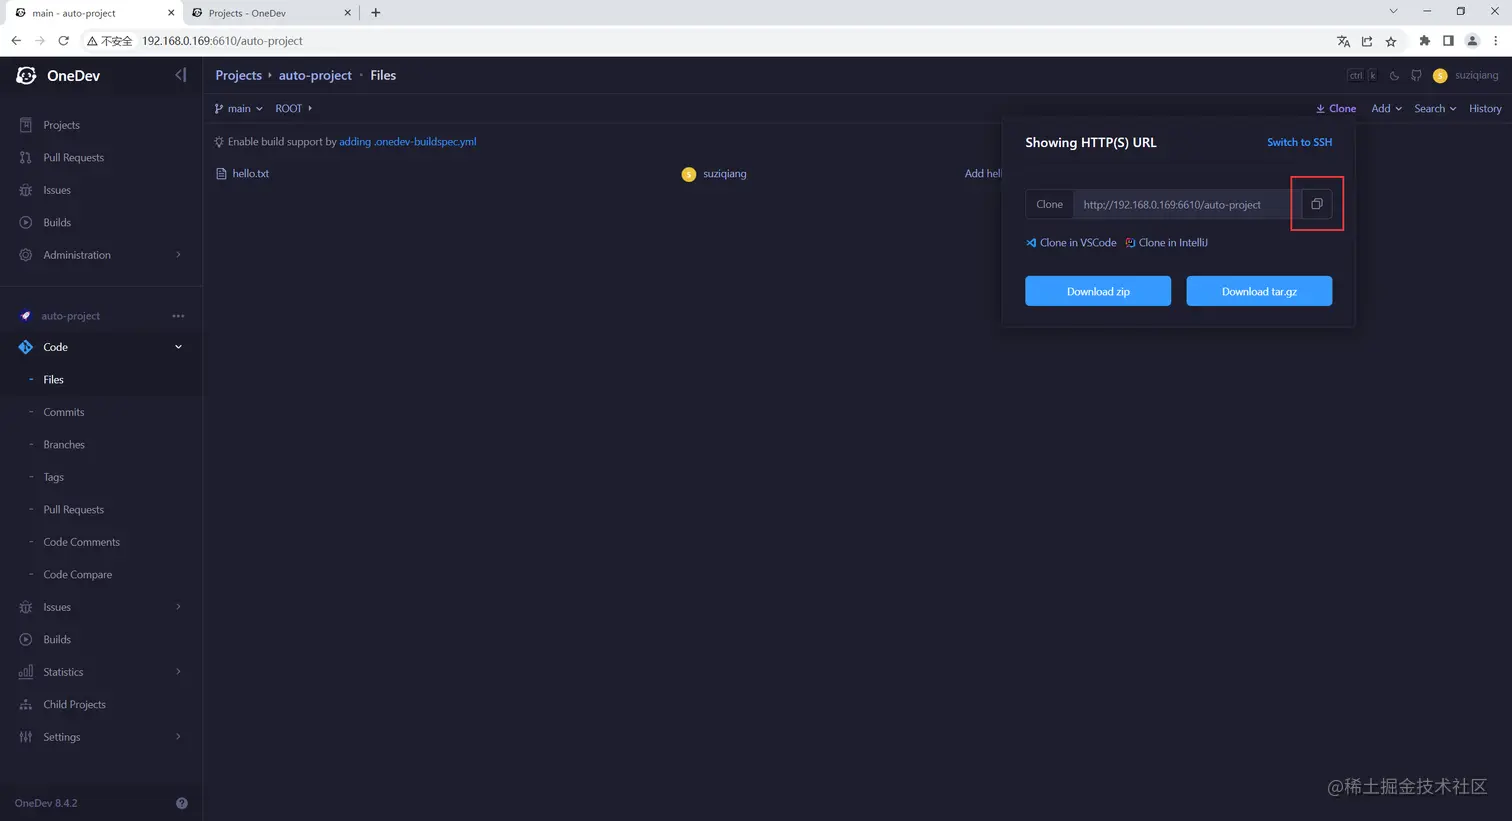Click ROOT in the file path
The image size is (1512, 821).
288,108
